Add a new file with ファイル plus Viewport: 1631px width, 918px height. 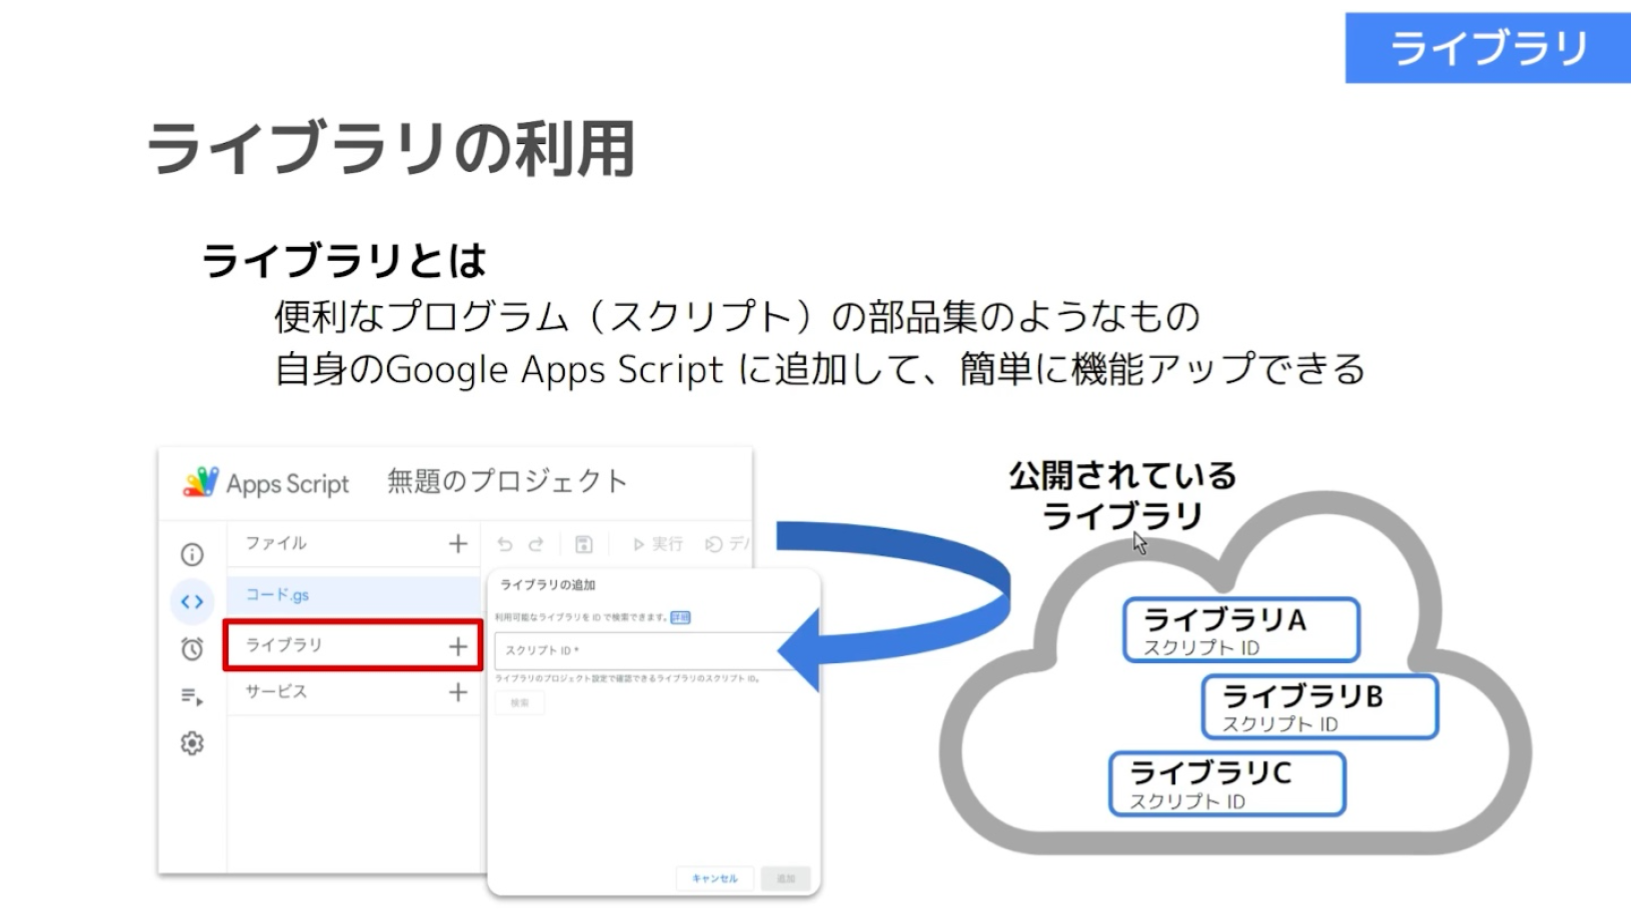(458, 543)
